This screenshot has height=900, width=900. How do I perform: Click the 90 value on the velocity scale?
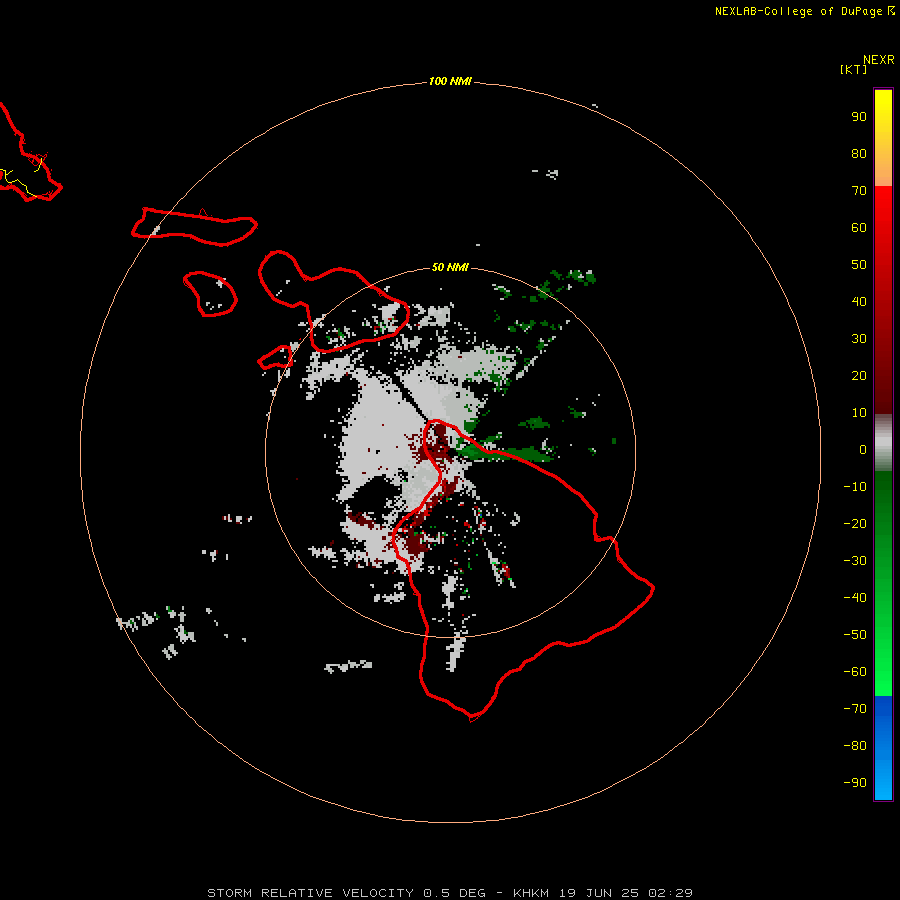859,117
